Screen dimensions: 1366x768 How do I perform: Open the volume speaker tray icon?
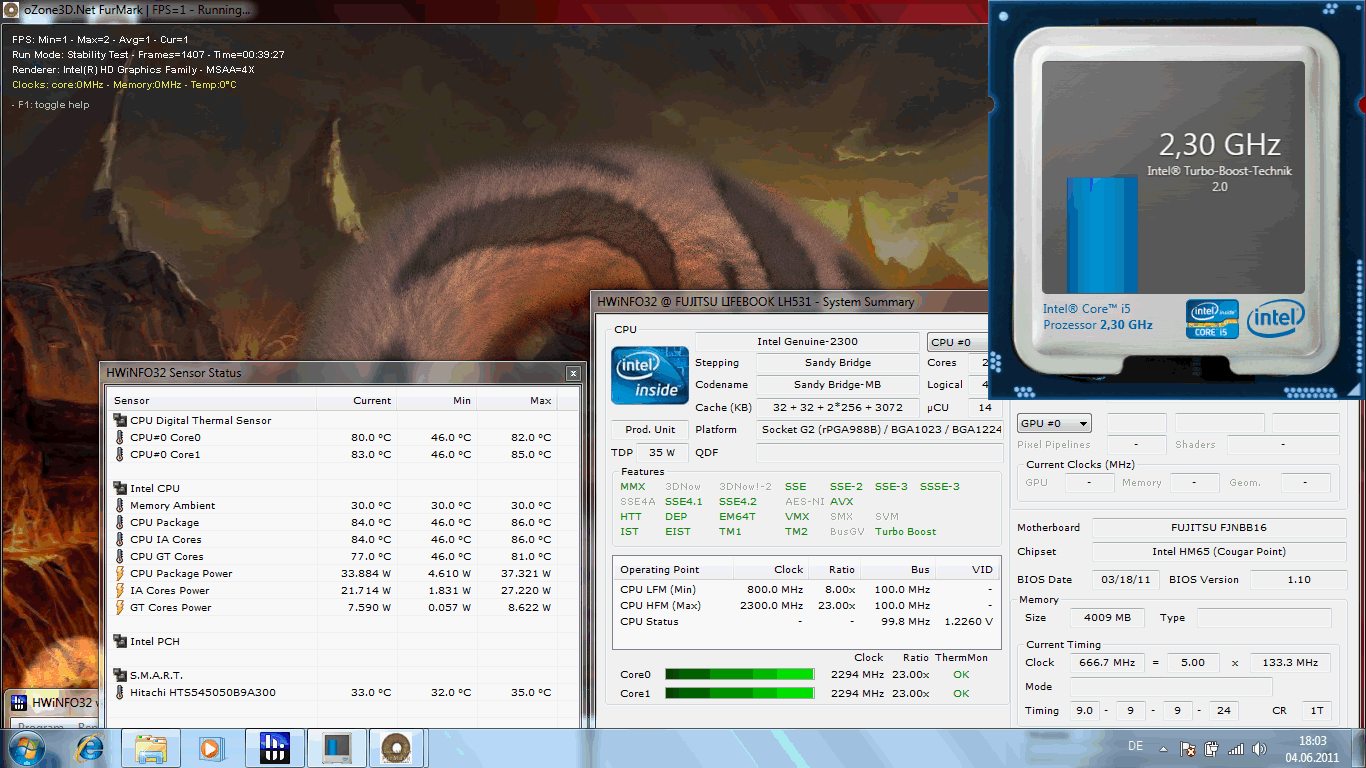[1259, 748]
